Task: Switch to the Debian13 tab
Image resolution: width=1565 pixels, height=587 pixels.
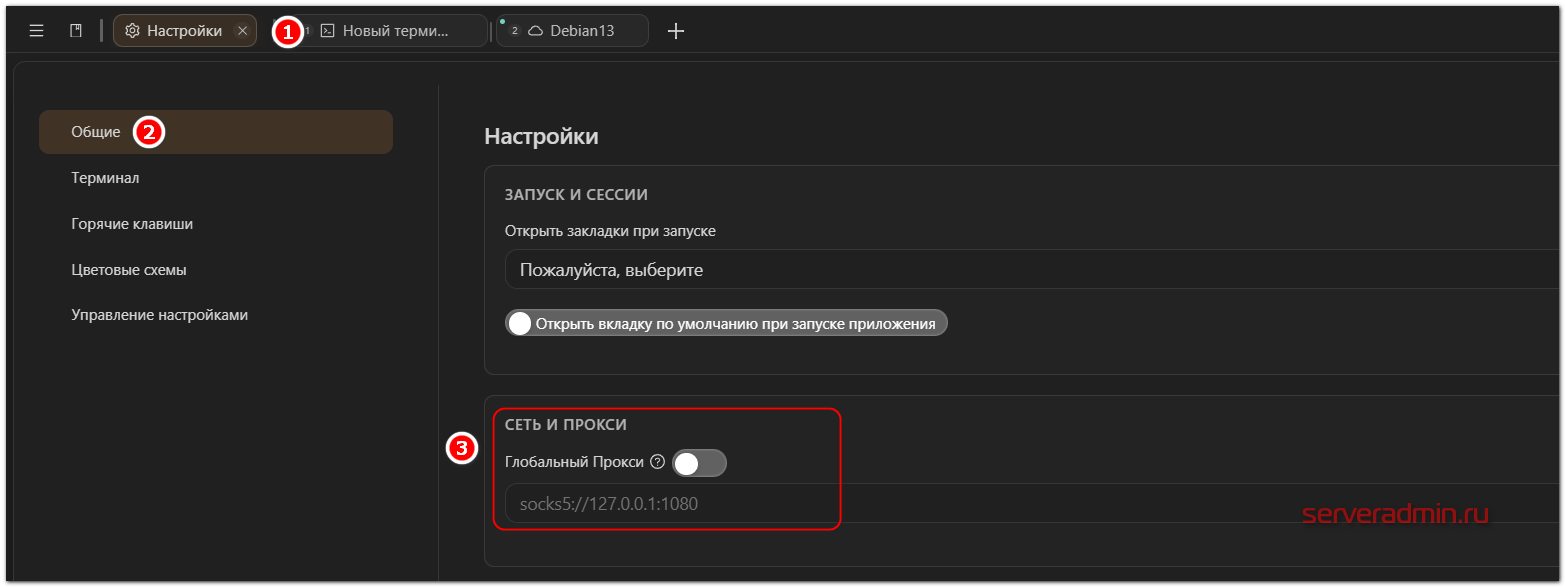Action: point(573,31)
